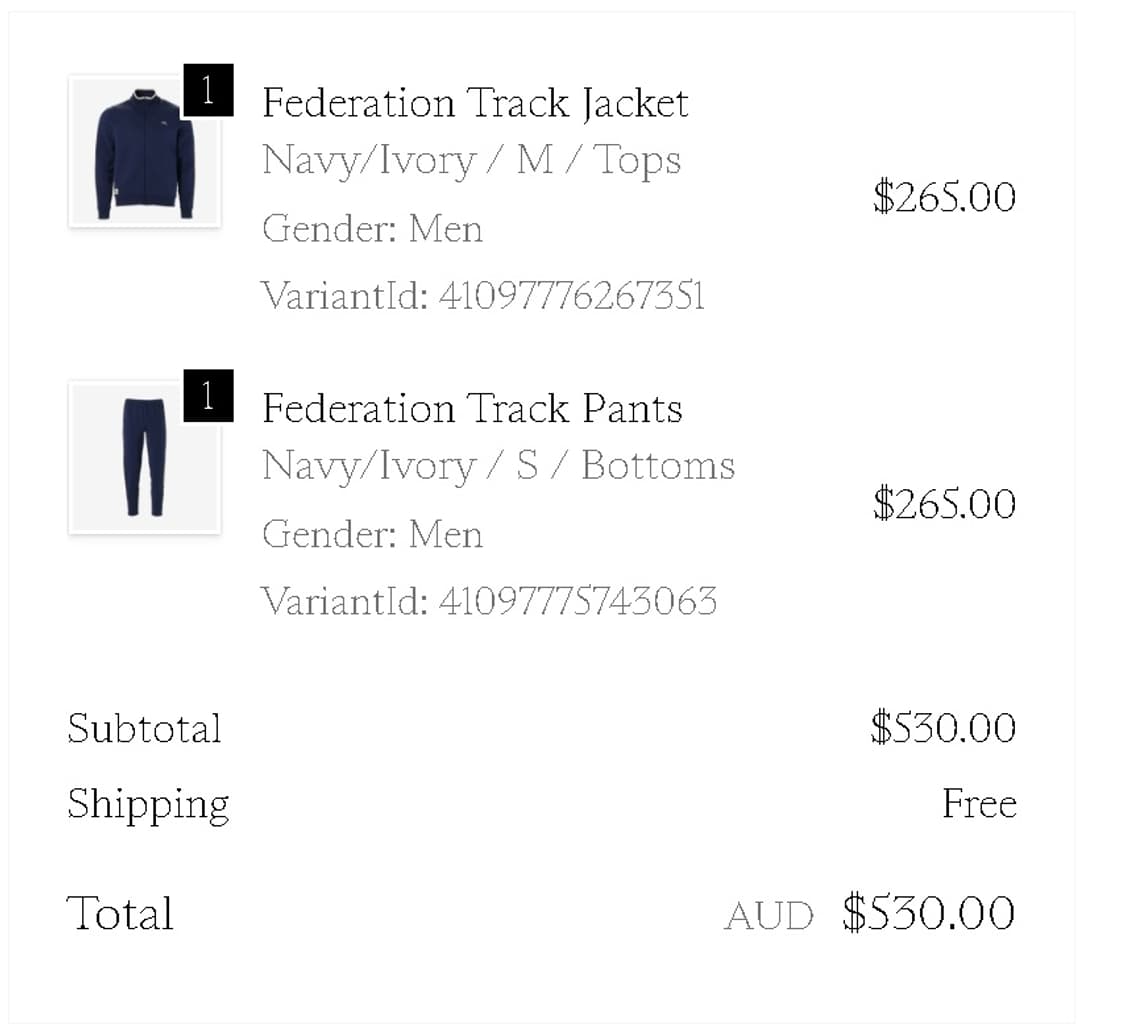Click the pants VariantId 41097775743063
The height and width of the screenshot is (1028, 1125).
(489, 601)
